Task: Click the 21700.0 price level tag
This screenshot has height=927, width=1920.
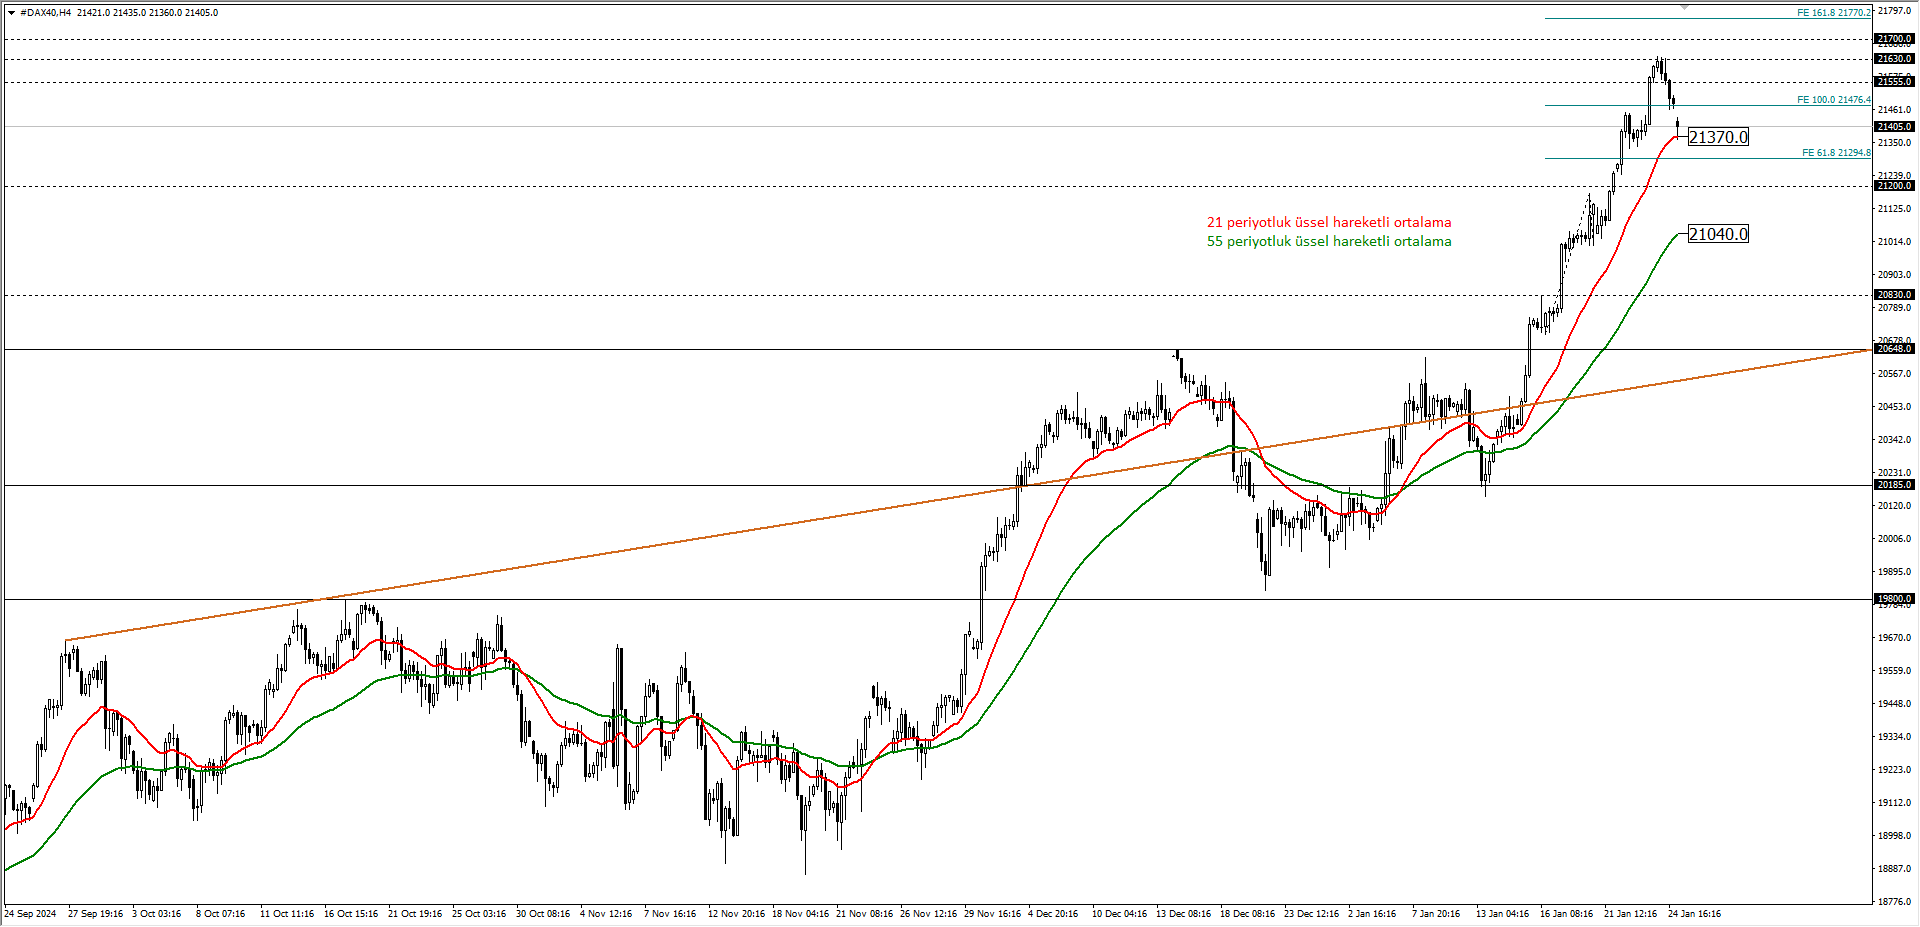Action: click(x=1894, y=39)
